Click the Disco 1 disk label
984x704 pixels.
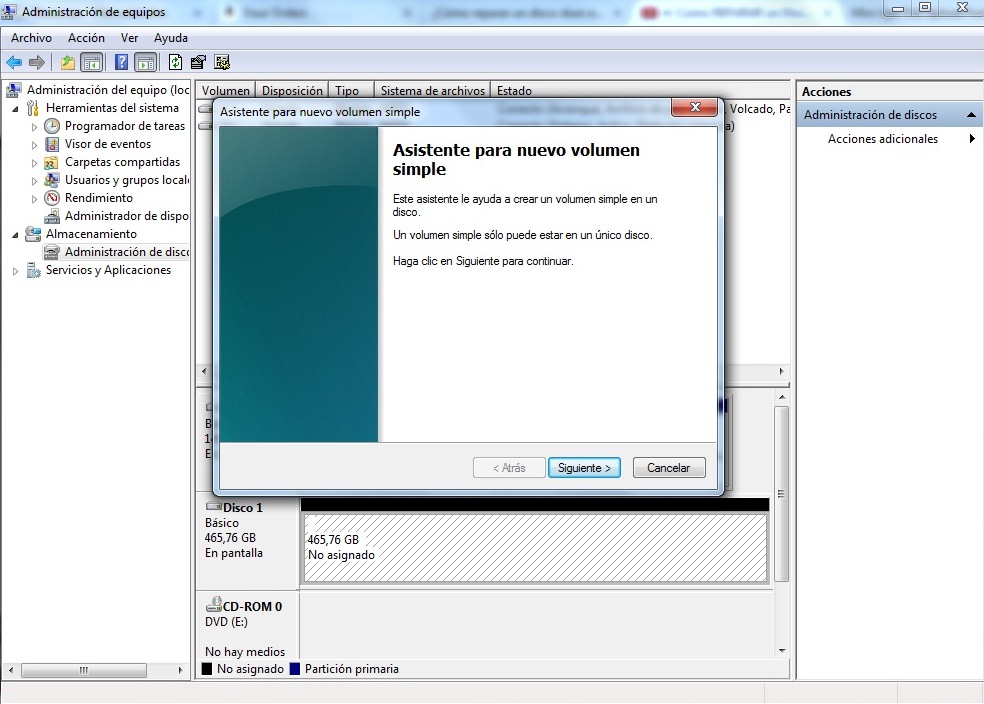point(243,508)
